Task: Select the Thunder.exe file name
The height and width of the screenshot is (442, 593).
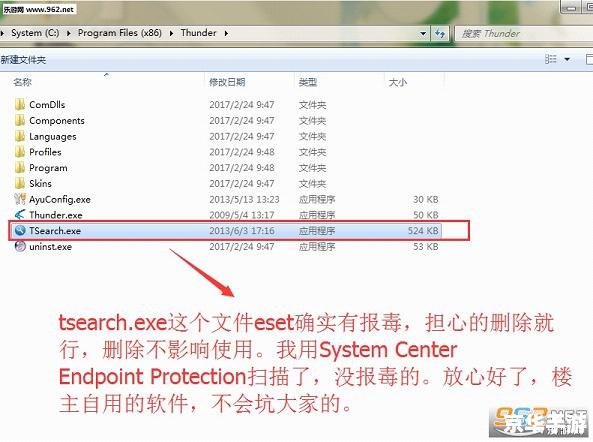Action: 56,215
